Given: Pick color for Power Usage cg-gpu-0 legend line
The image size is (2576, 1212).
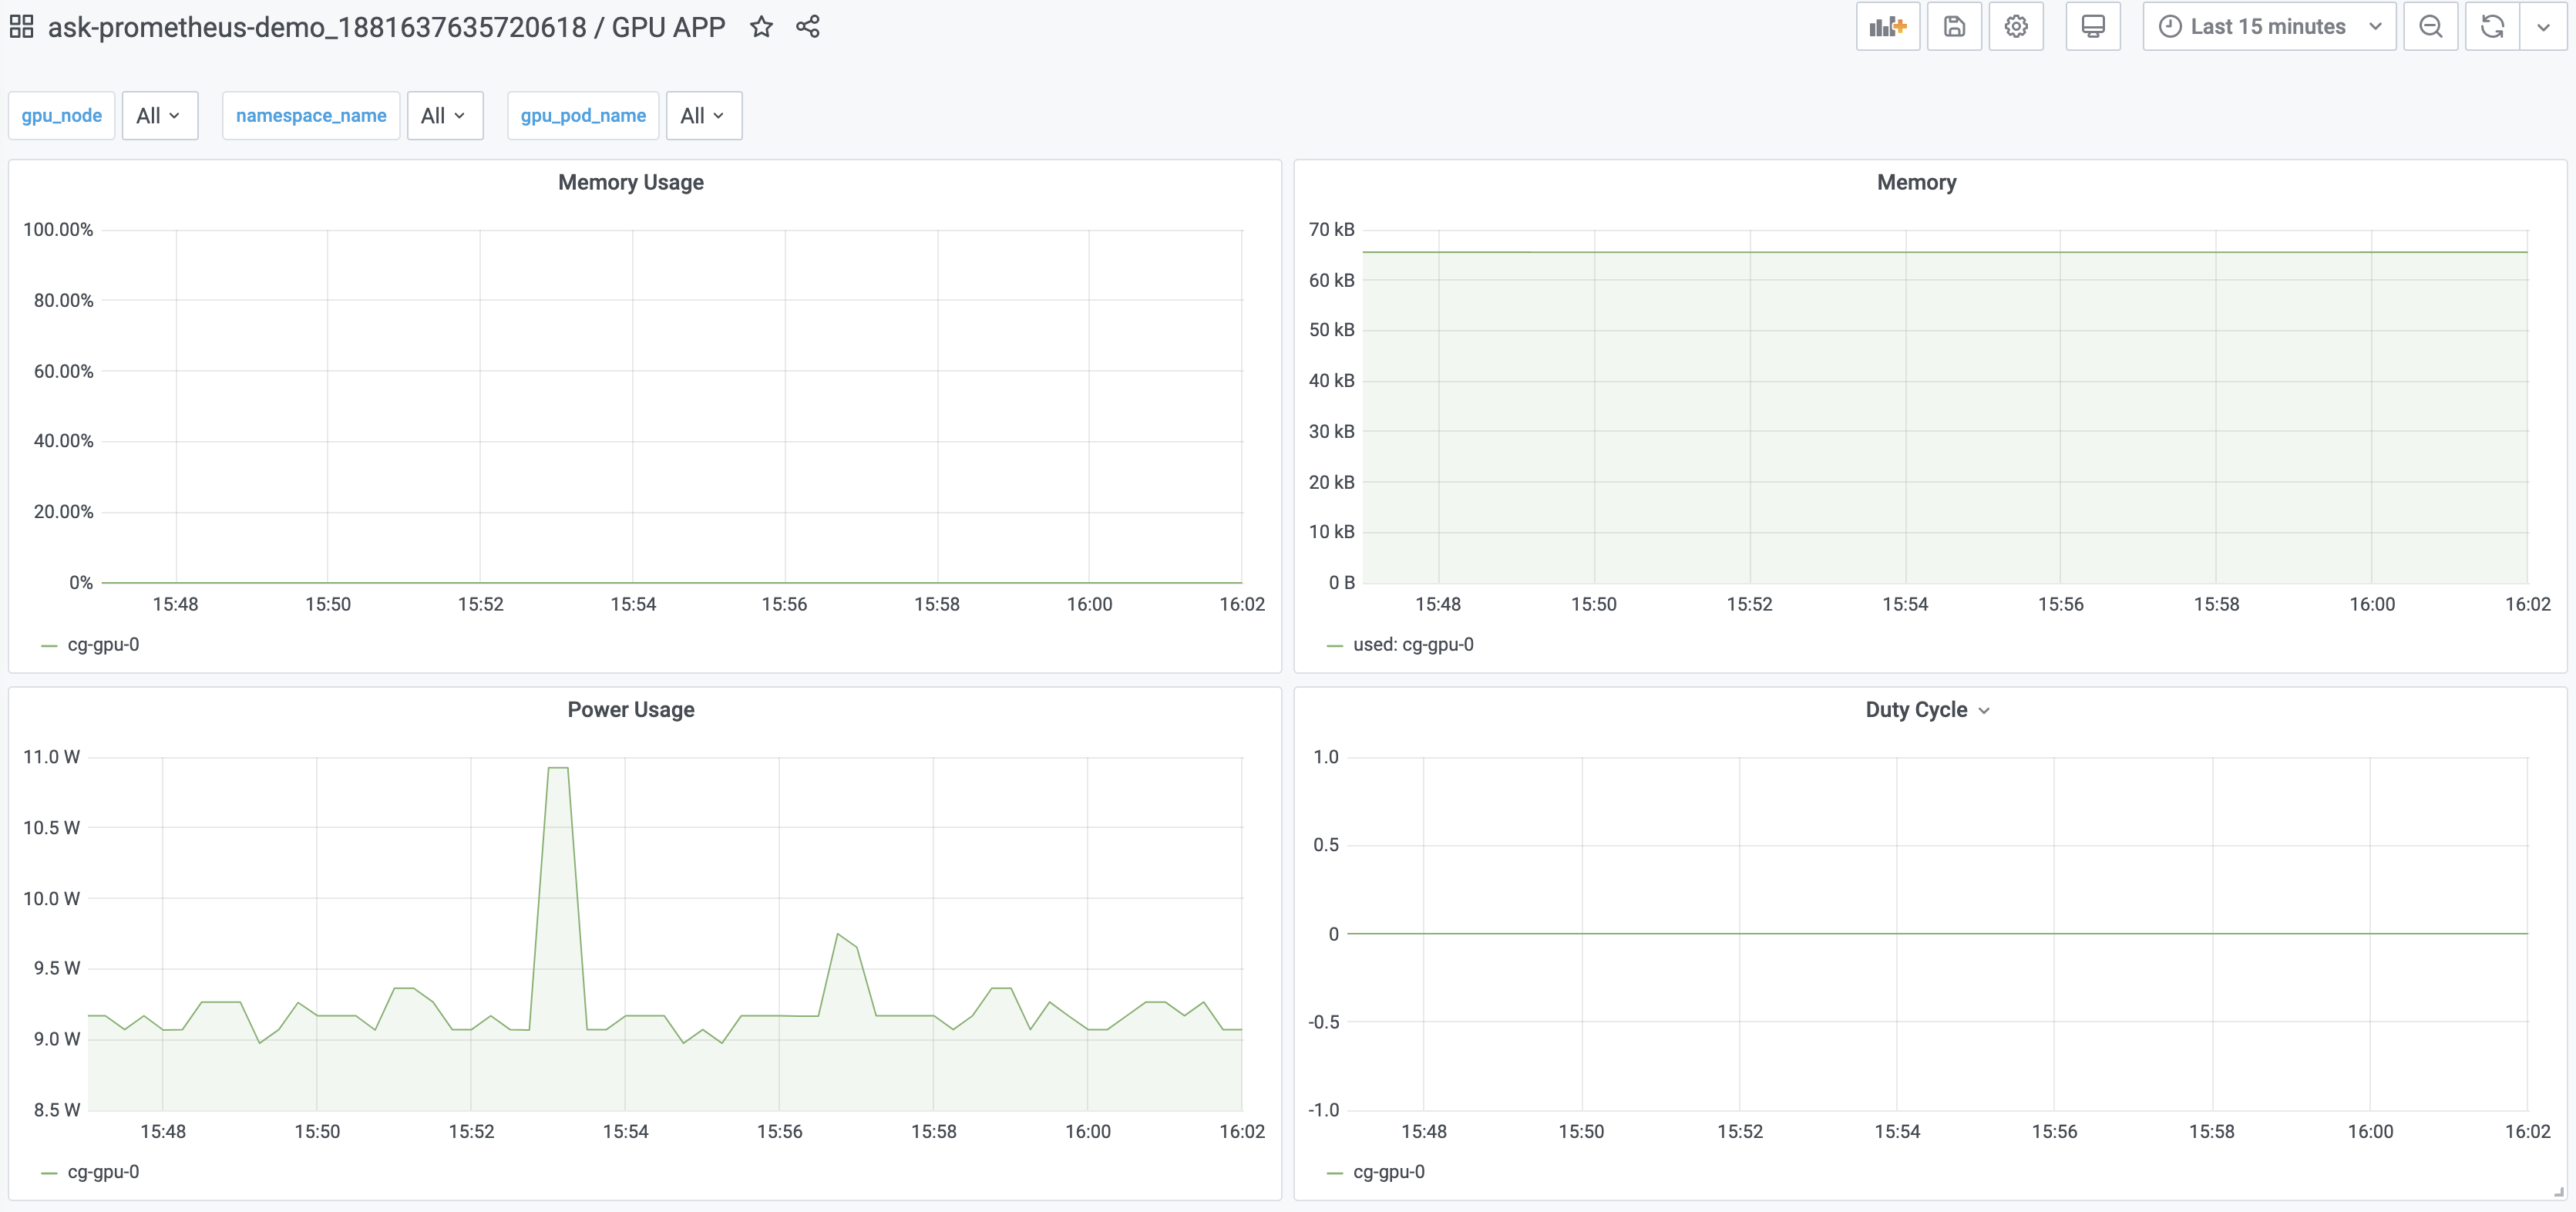Looking at the screenshot, I should coord(49,1173).
